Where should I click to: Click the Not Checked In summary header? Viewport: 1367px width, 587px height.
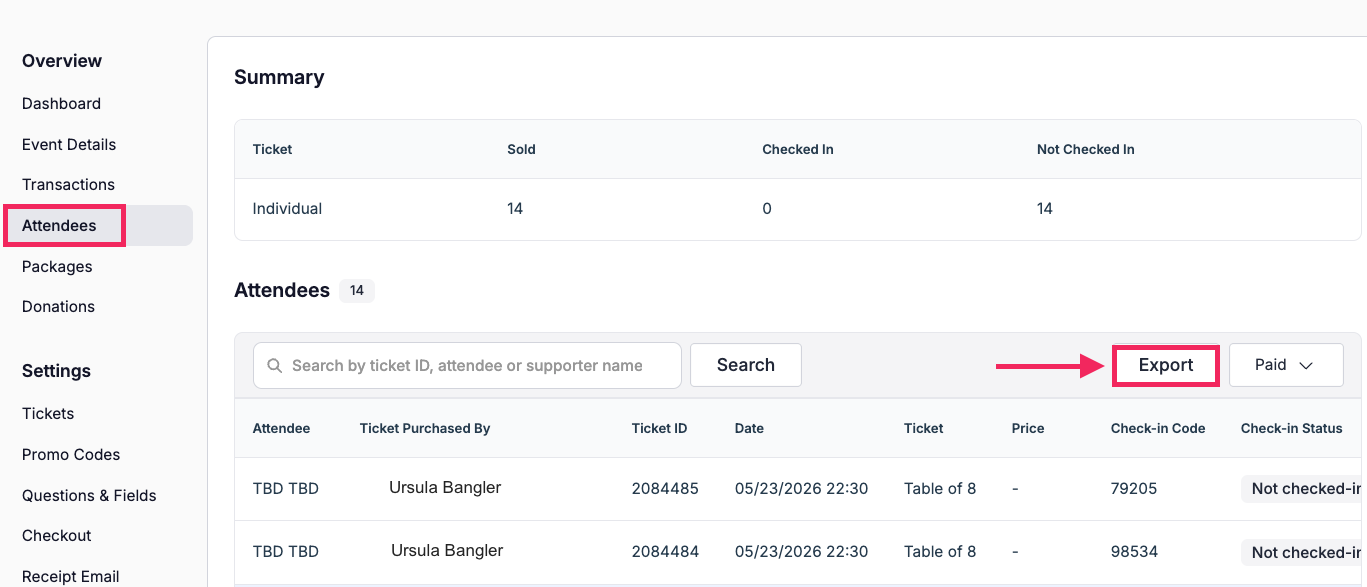point(1086,149)
